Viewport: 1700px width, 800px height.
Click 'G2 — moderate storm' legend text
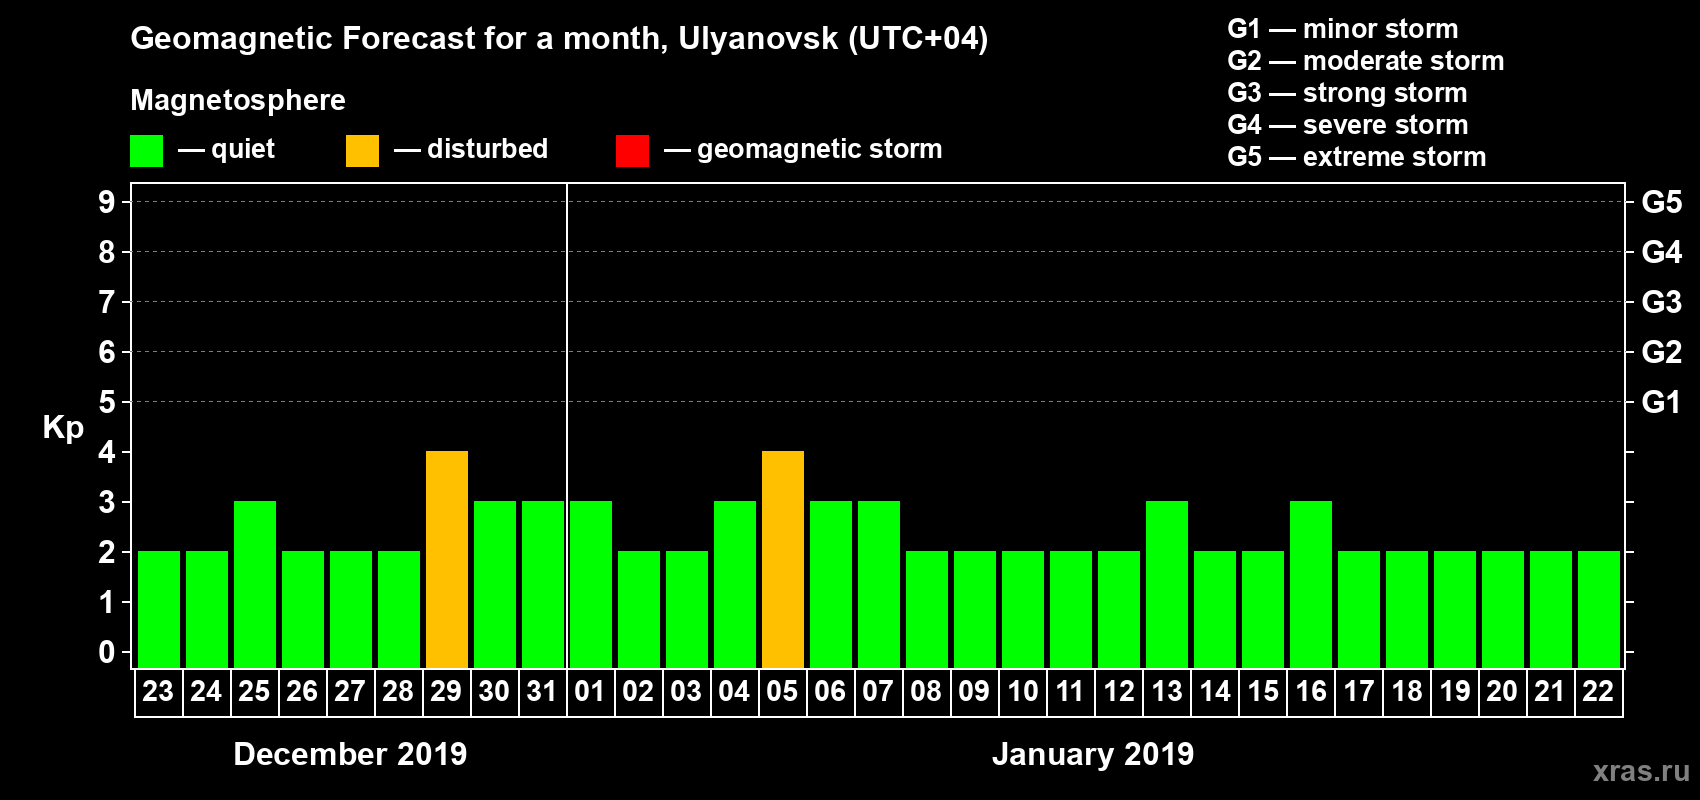pos(1366,61)
